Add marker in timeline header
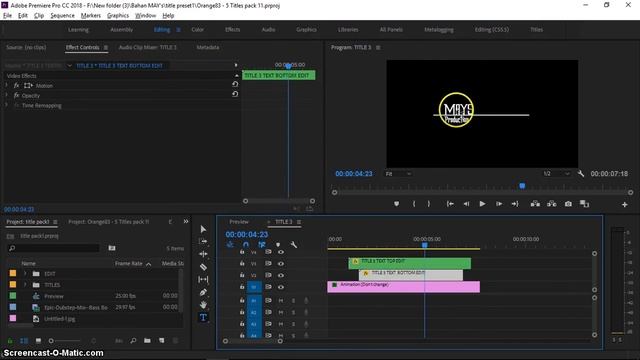The width and height of the screenshot is (640, 360). (278, 244)
